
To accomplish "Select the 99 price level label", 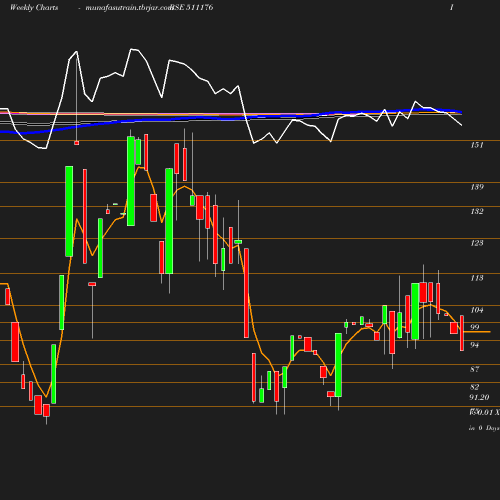I will click(474, 327).
